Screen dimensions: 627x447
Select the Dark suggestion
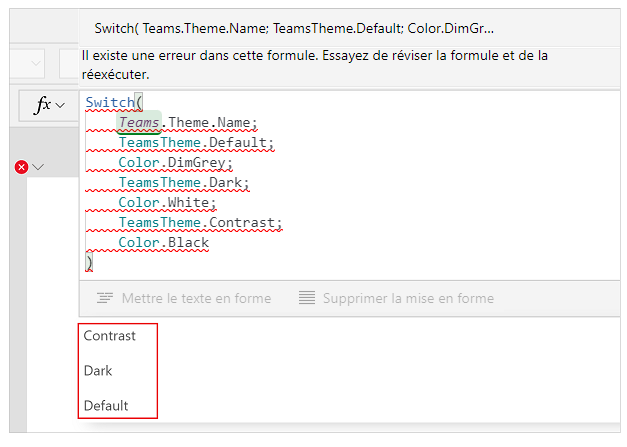point(98,371)
